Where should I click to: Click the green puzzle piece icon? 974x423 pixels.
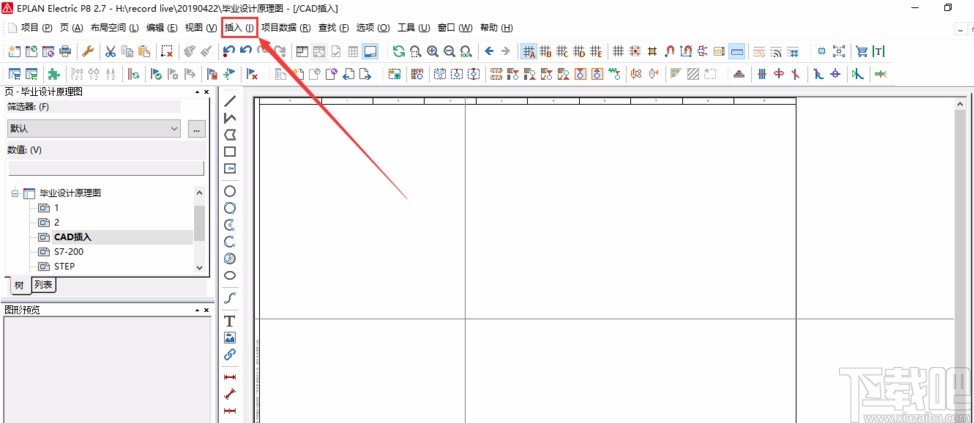pos(54,74)
